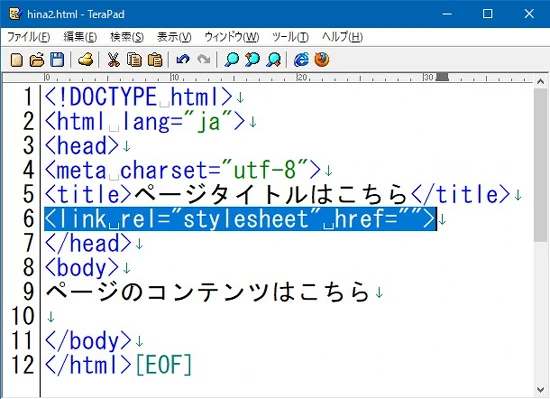Open the 検索(S) menu

(x=127, y=37)
